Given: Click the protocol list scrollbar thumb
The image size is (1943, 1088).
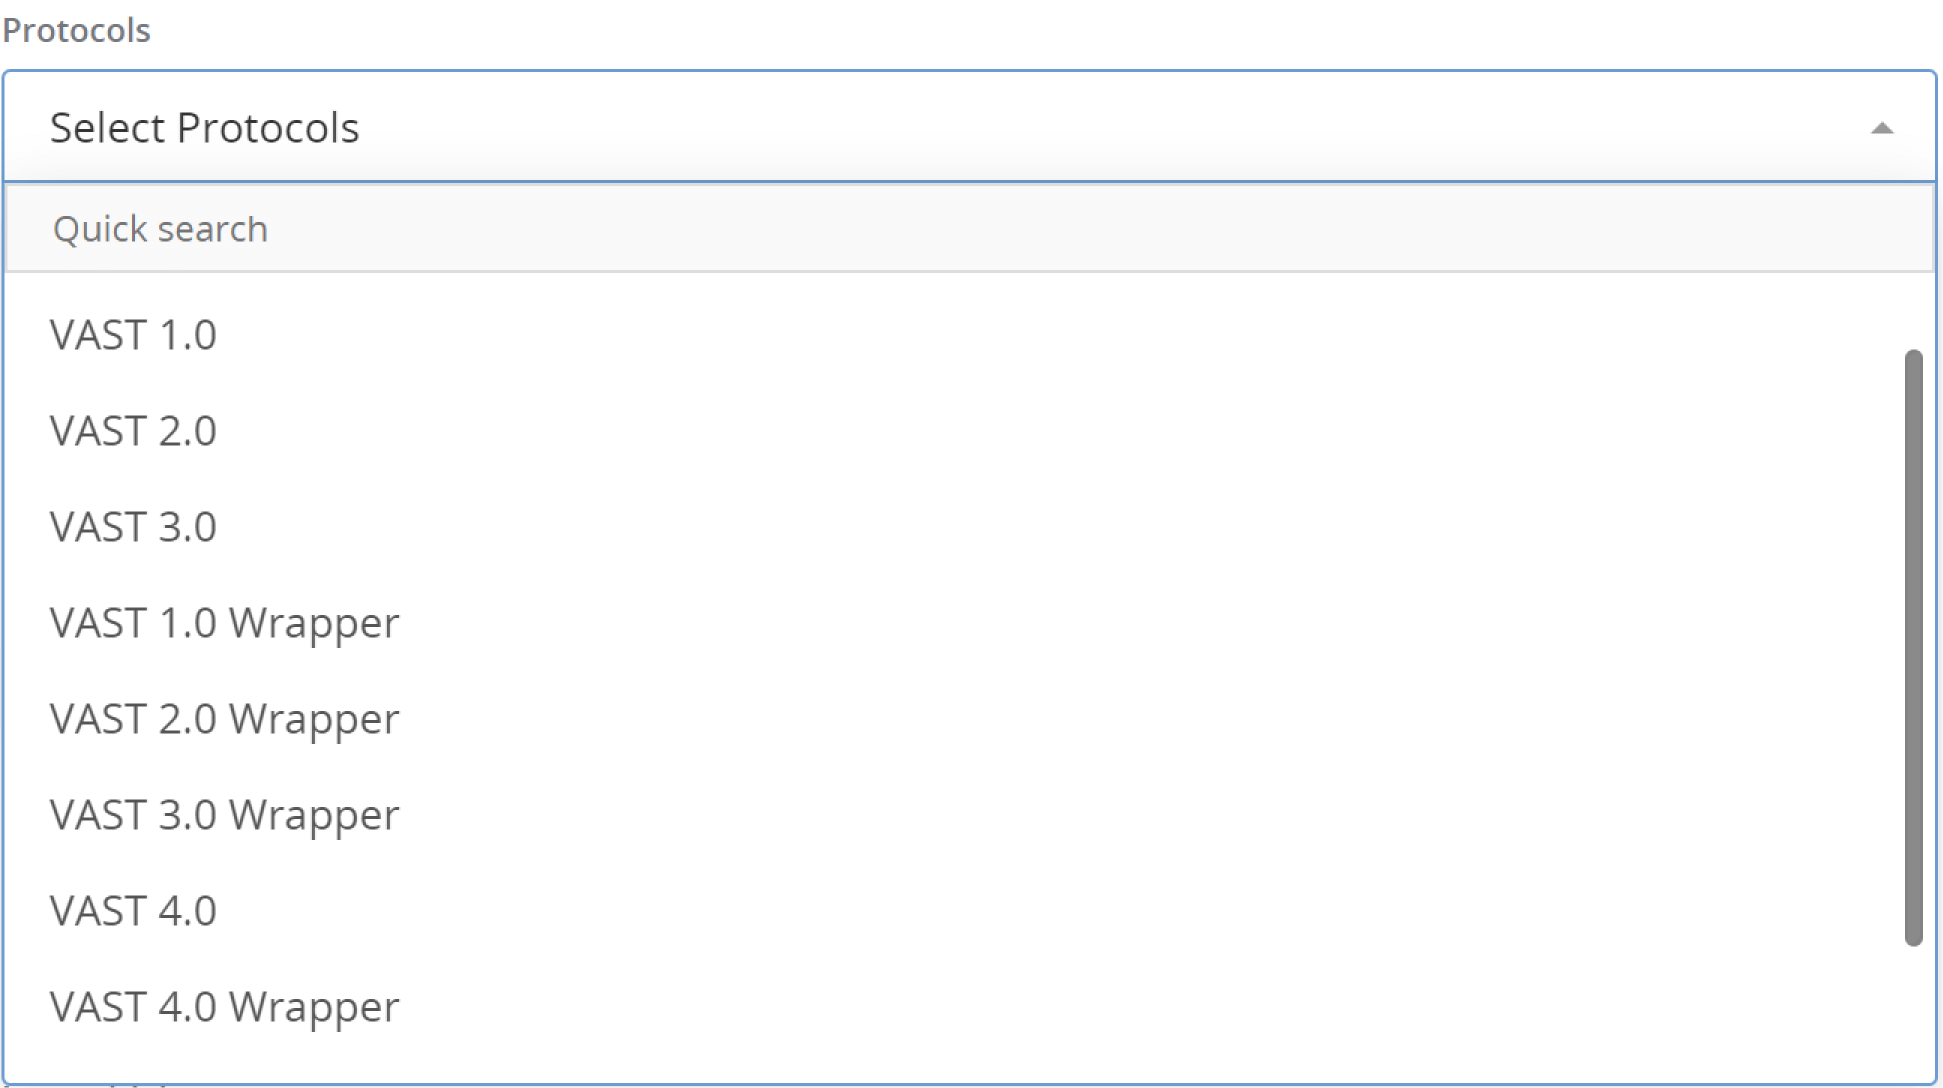Looking at the screenshot, I should [1913, 646].
